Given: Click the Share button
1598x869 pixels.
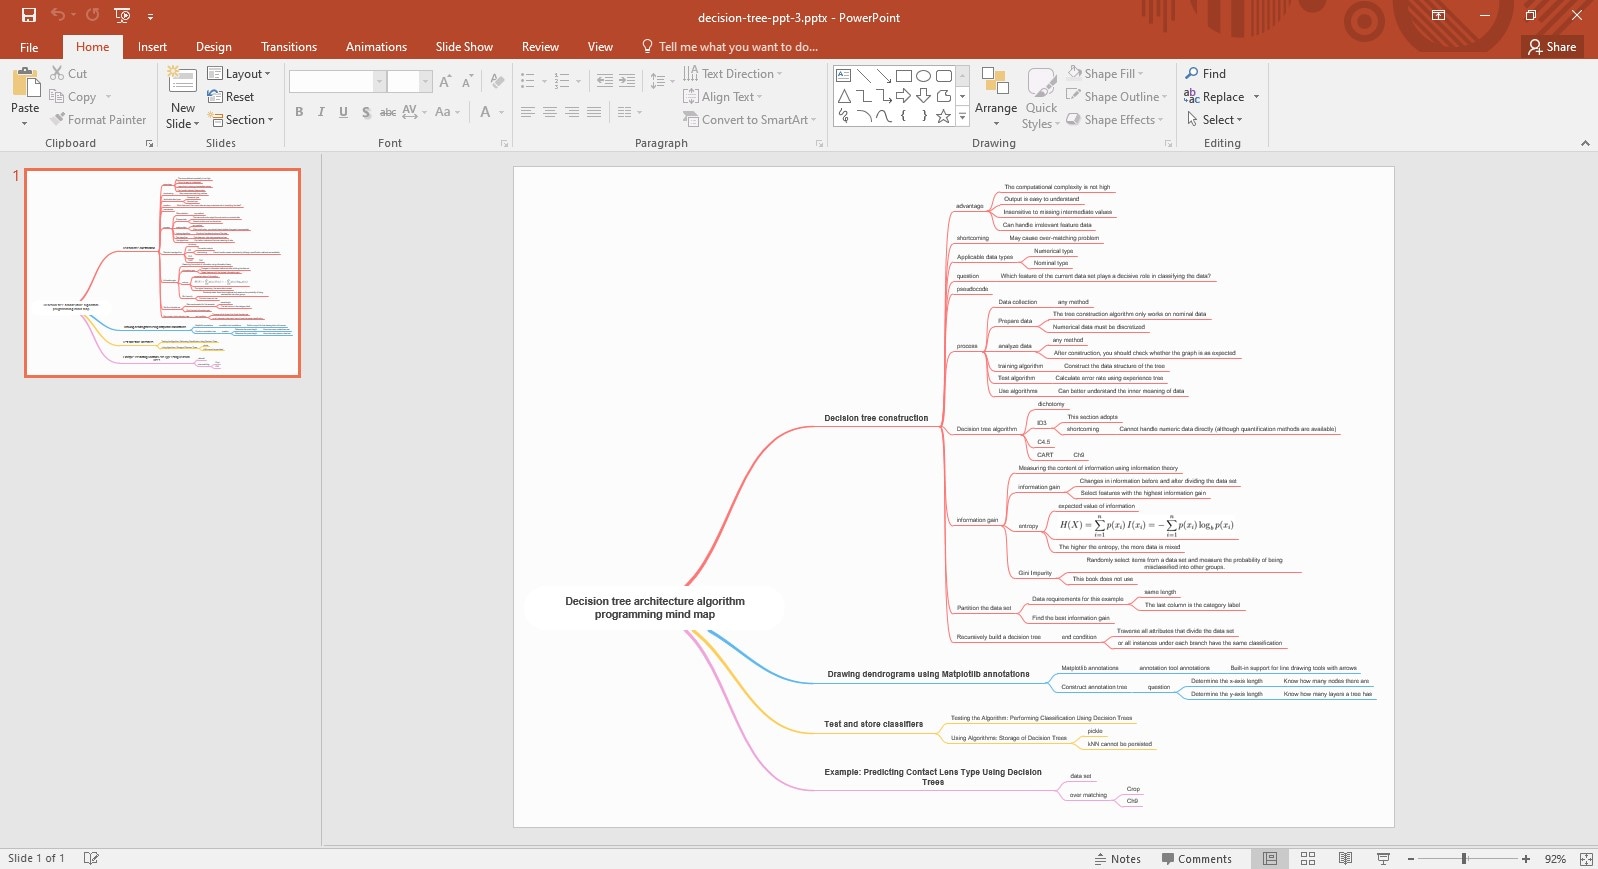Looking at the screenshot, I should coord(1552,47).
